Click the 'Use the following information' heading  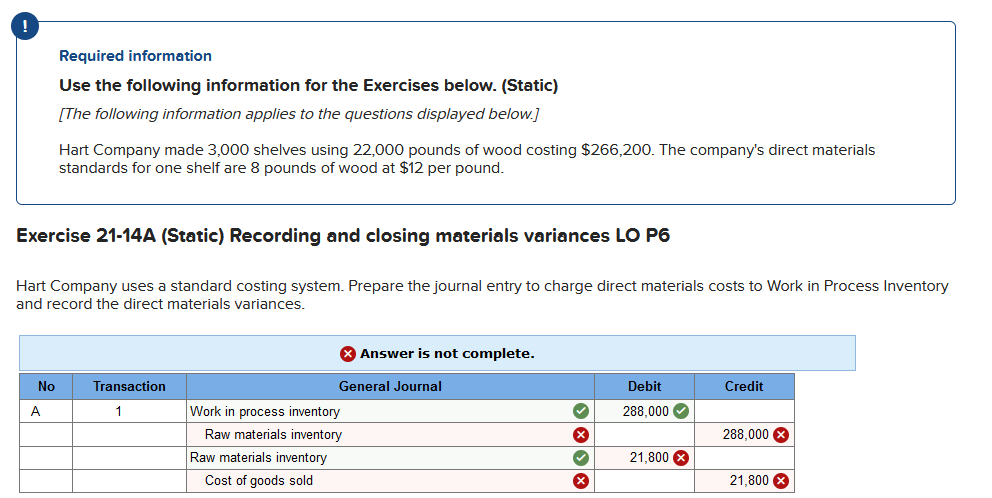point(309,85)
